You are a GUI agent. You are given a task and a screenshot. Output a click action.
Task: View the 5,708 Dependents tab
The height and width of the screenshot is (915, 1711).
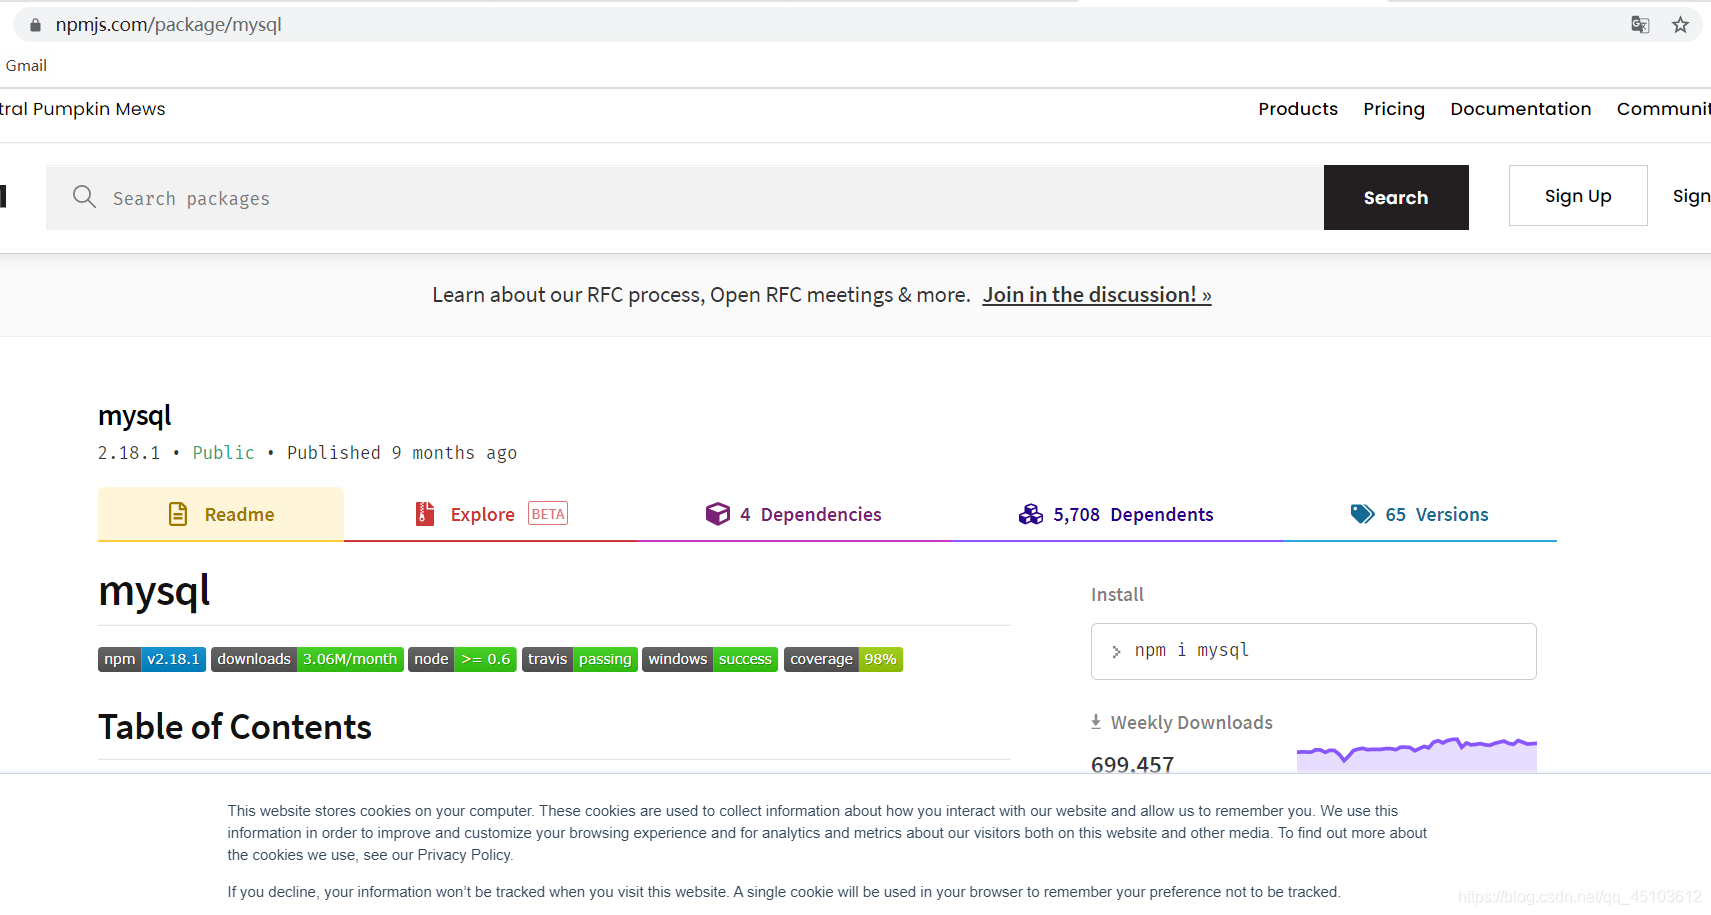coord(1116,514)
